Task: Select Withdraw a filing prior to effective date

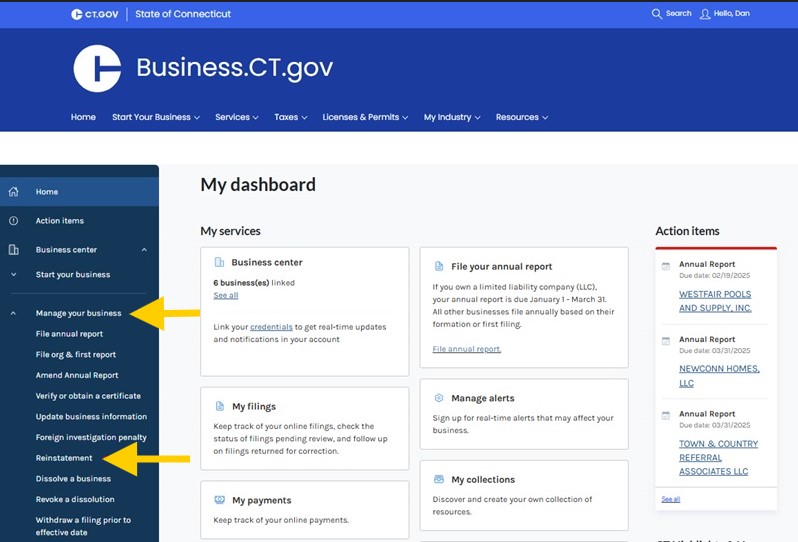Action: tap(83, 526)
